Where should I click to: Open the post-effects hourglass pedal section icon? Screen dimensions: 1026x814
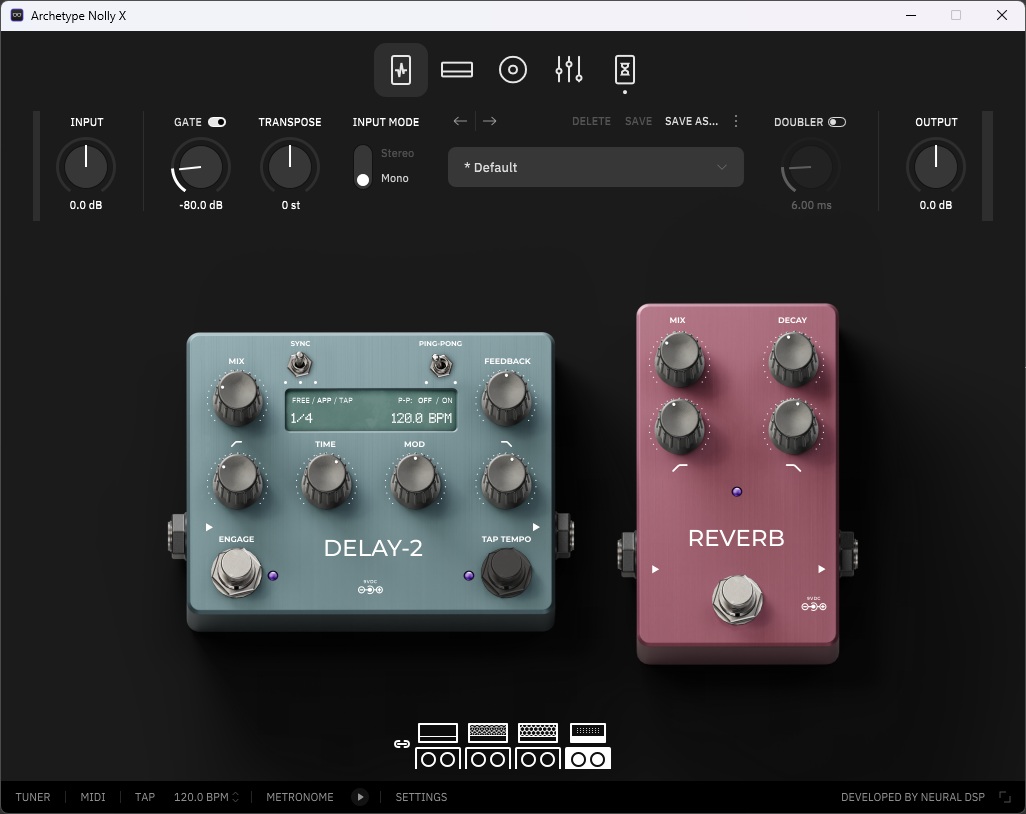pos(625,69)
